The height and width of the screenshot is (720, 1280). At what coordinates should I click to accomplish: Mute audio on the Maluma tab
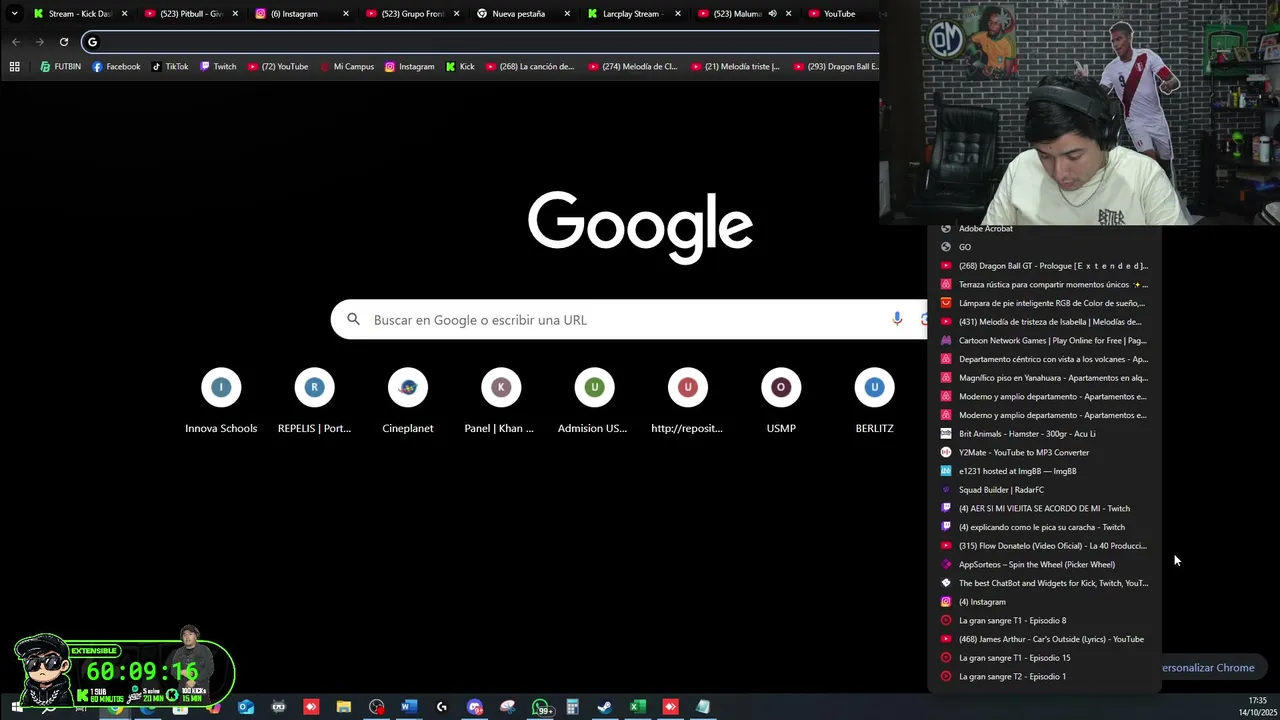point(772,14)
